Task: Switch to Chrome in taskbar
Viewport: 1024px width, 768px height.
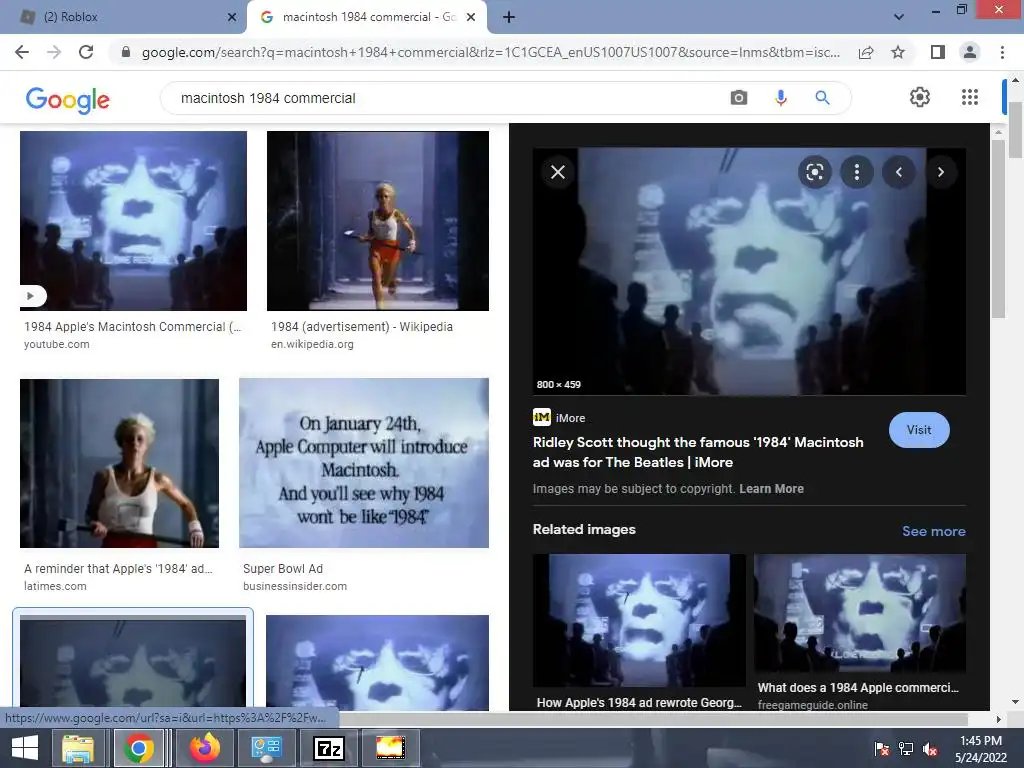Action: point(138,748)
